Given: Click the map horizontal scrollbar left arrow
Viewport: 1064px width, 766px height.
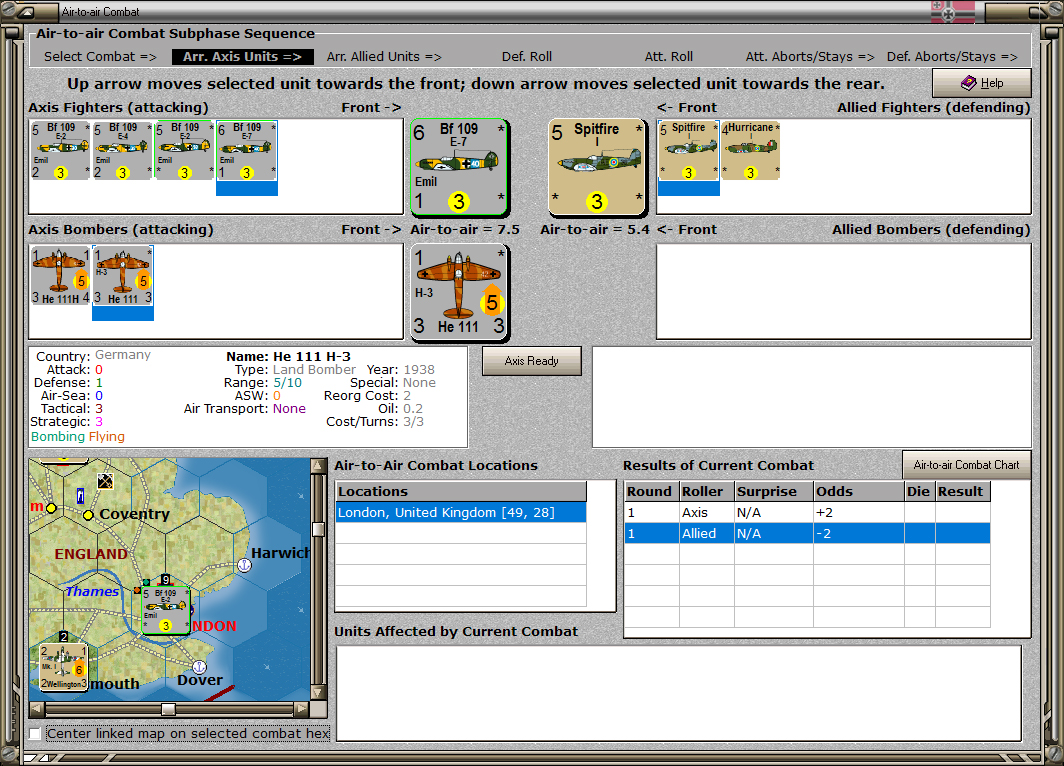Looking at the screenshot, I should click(37, 709).
